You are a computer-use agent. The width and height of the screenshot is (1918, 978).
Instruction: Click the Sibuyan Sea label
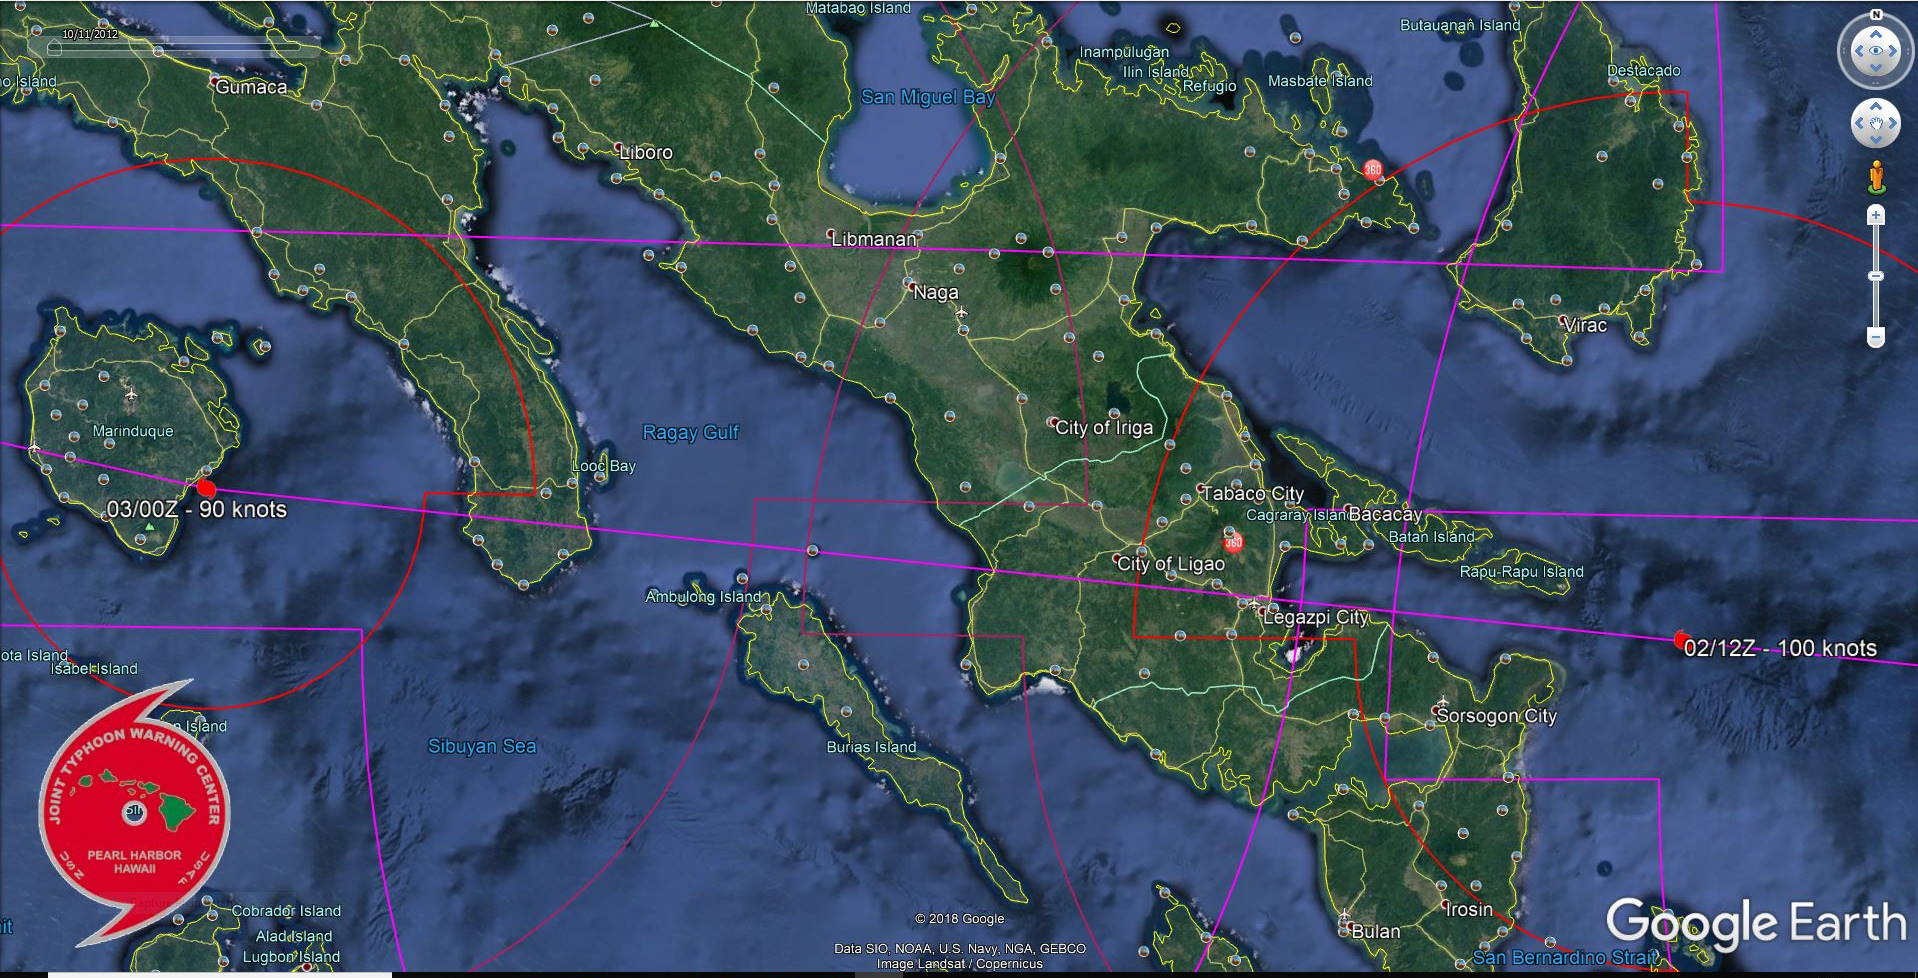pyautogui.click(x=482, y=746)
